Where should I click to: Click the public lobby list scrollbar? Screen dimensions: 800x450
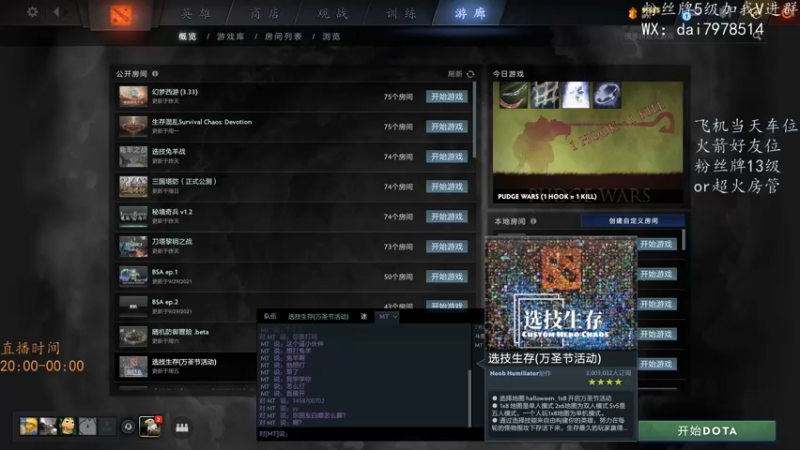click(474, 120)
